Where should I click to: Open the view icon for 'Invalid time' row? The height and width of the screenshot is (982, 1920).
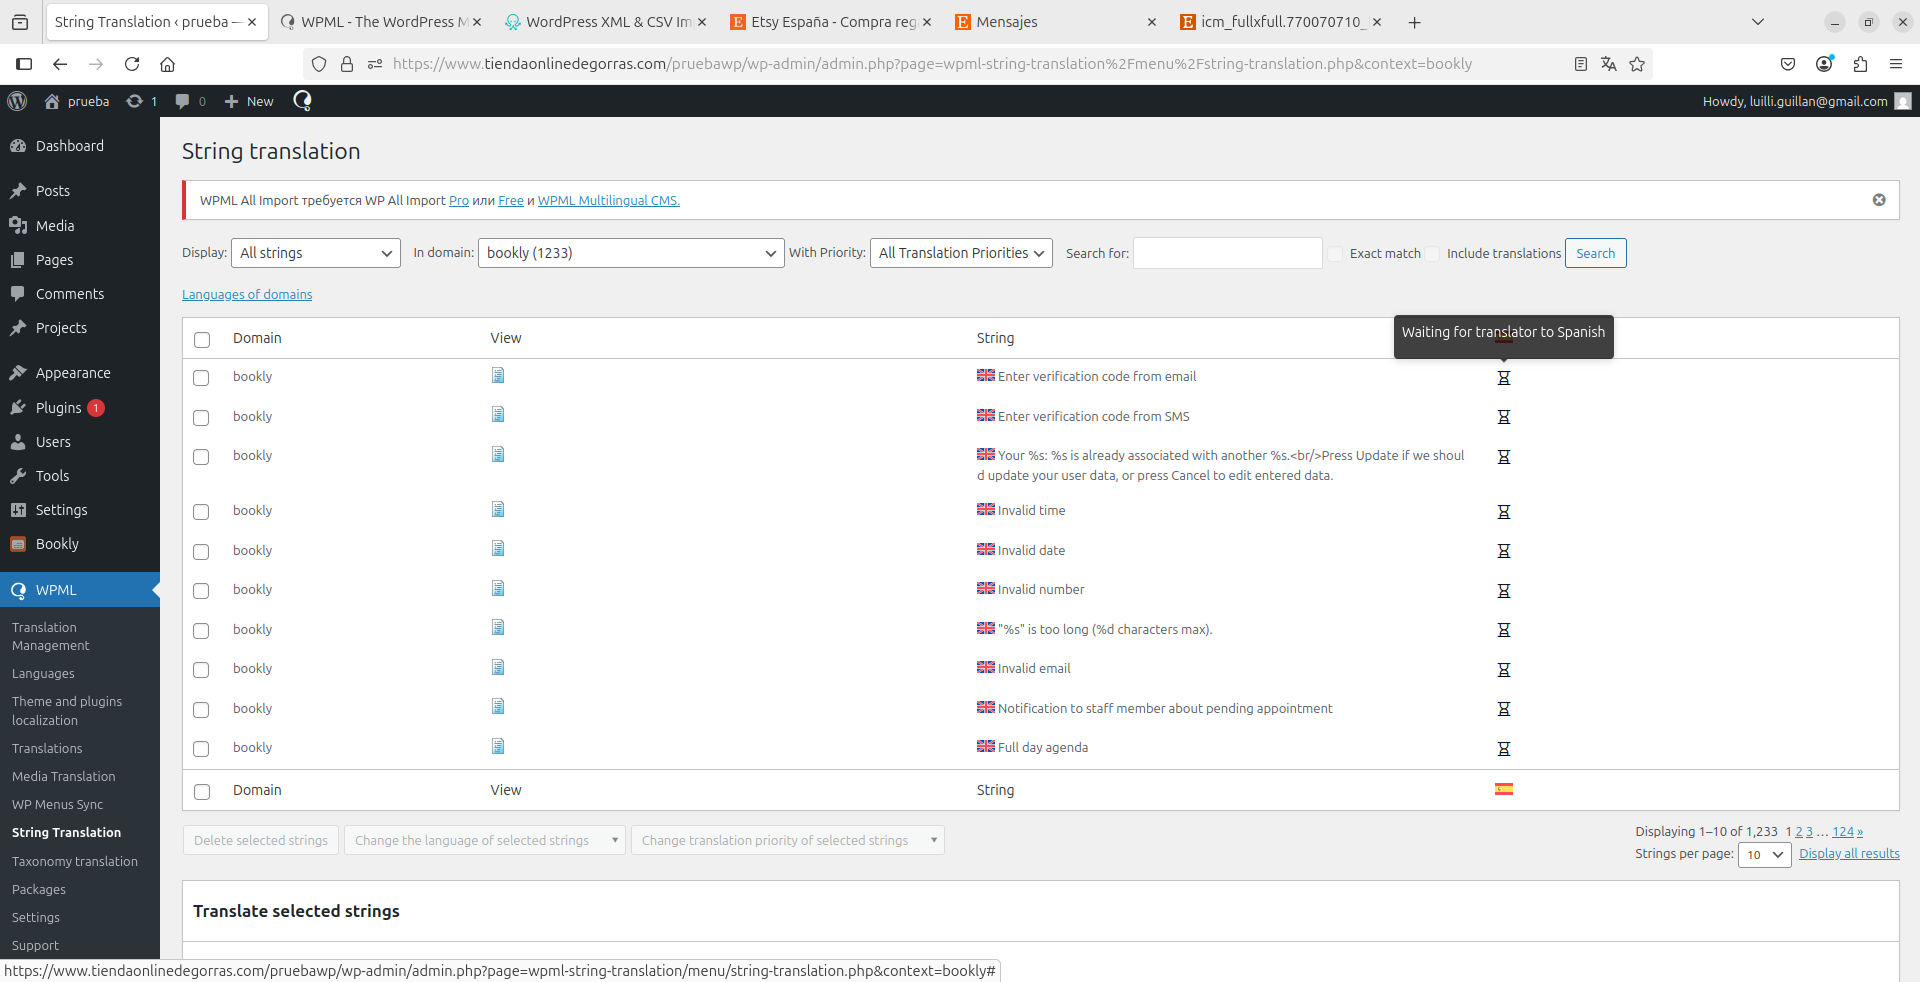[x=498, y=509]
